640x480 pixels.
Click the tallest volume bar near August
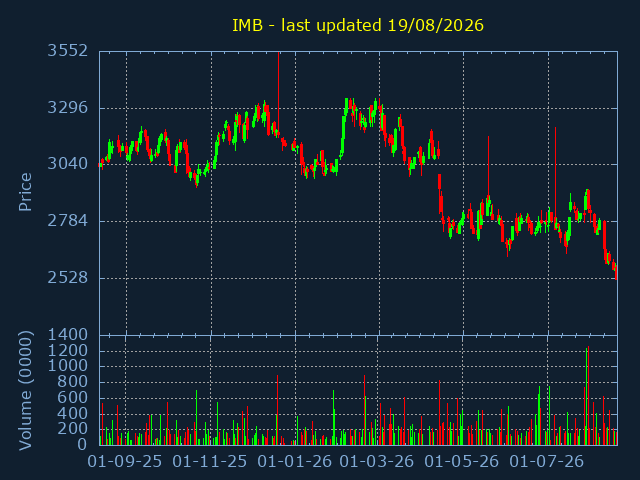click(x=588, y=396)
